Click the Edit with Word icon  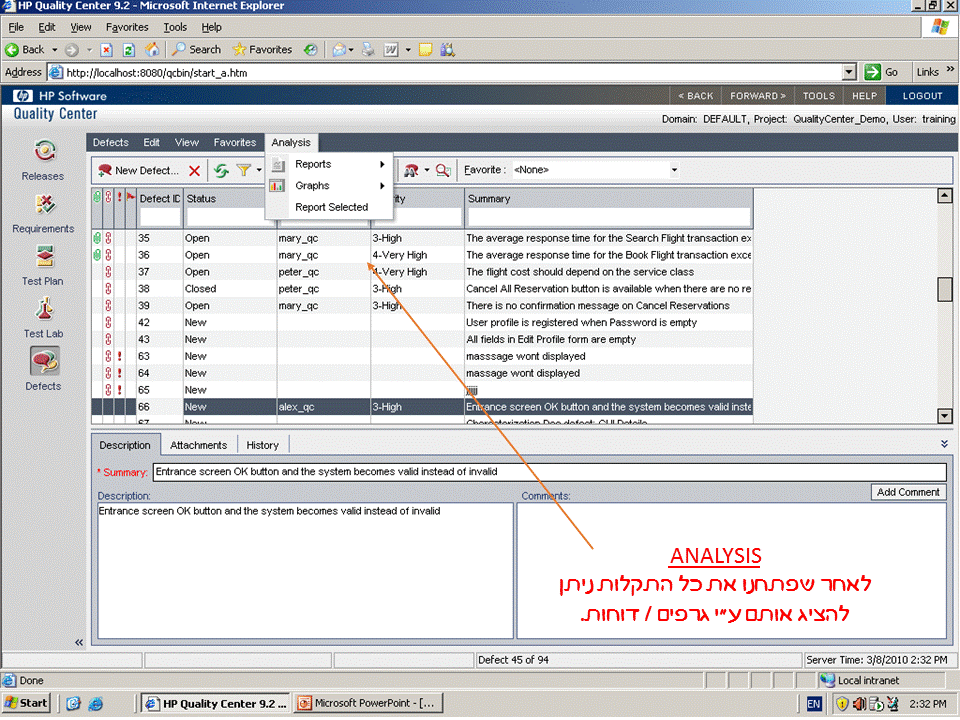[x=391, y=50]
